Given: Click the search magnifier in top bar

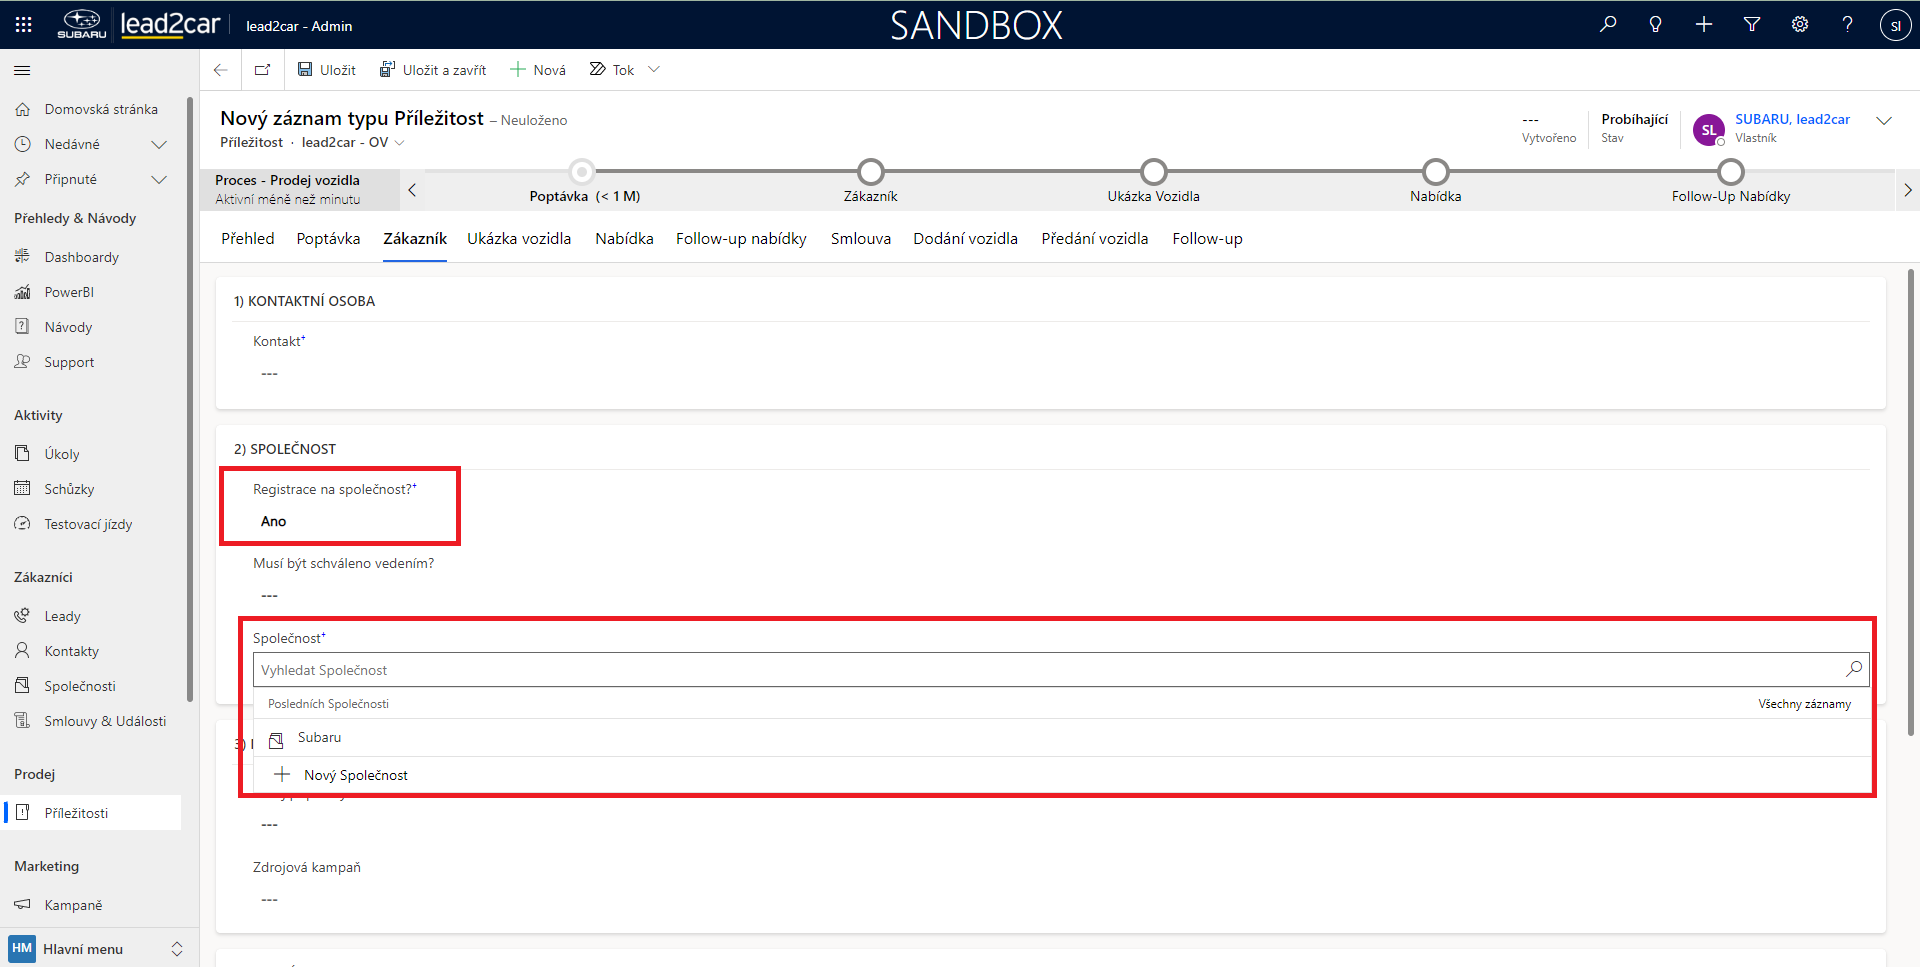Looking at the screenshot, I should coord(1607,25).
